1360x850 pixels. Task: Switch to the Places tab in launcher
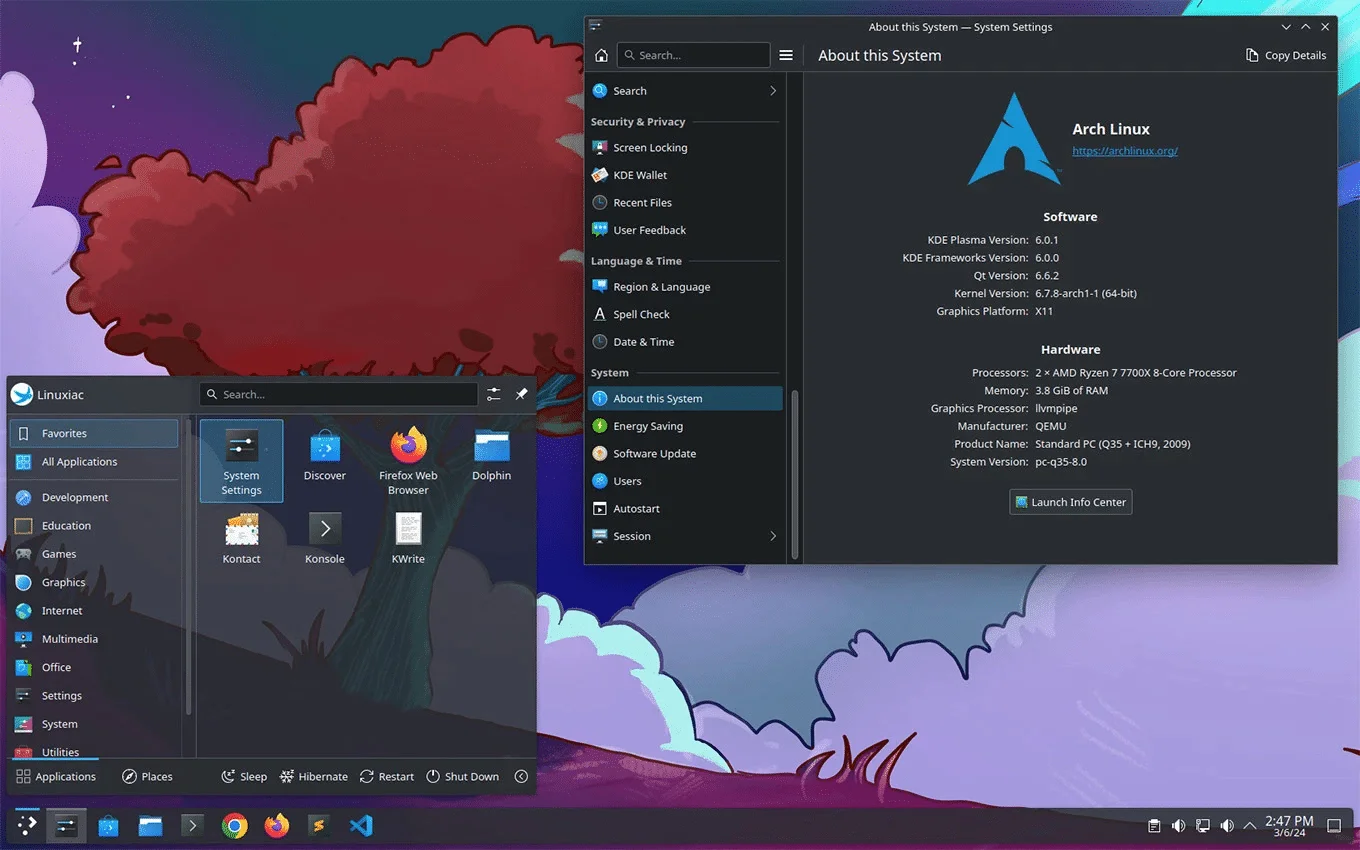tap(149, 776)
